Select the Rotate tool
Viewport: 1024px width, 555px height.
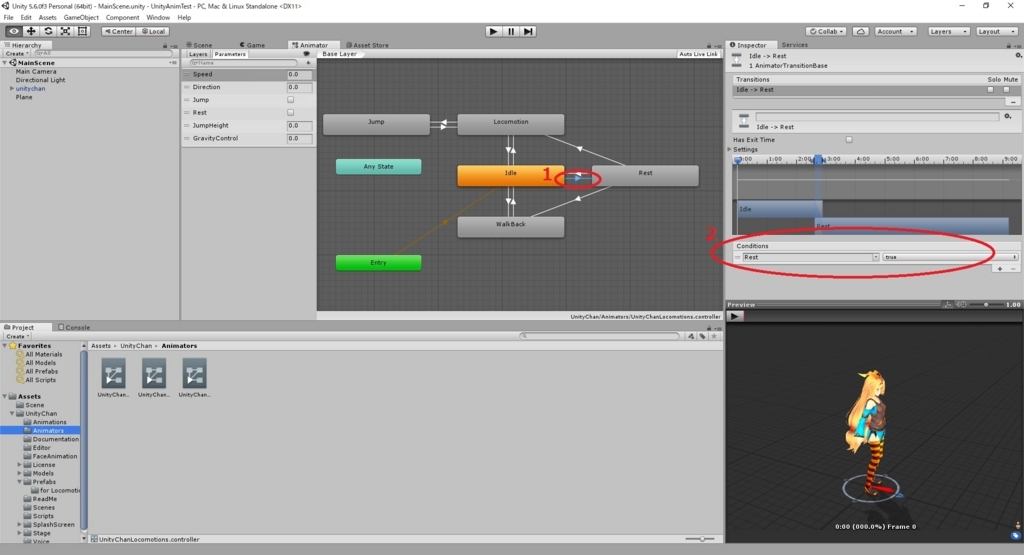pos(48,31)
